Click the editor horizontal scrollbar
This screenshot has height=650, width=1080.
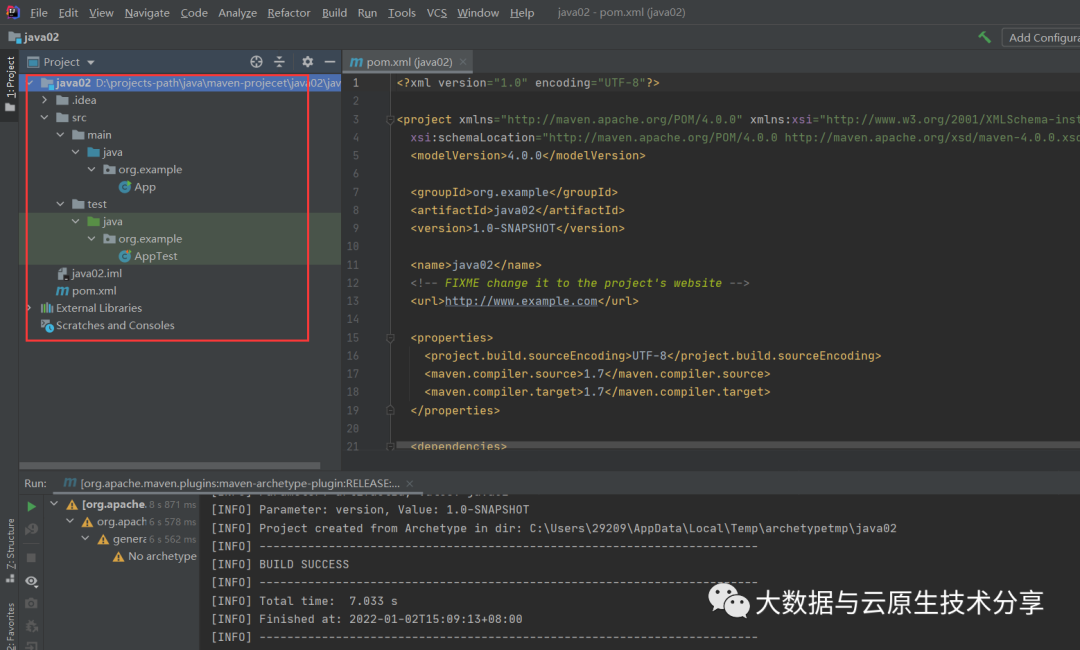pos(737,445)
